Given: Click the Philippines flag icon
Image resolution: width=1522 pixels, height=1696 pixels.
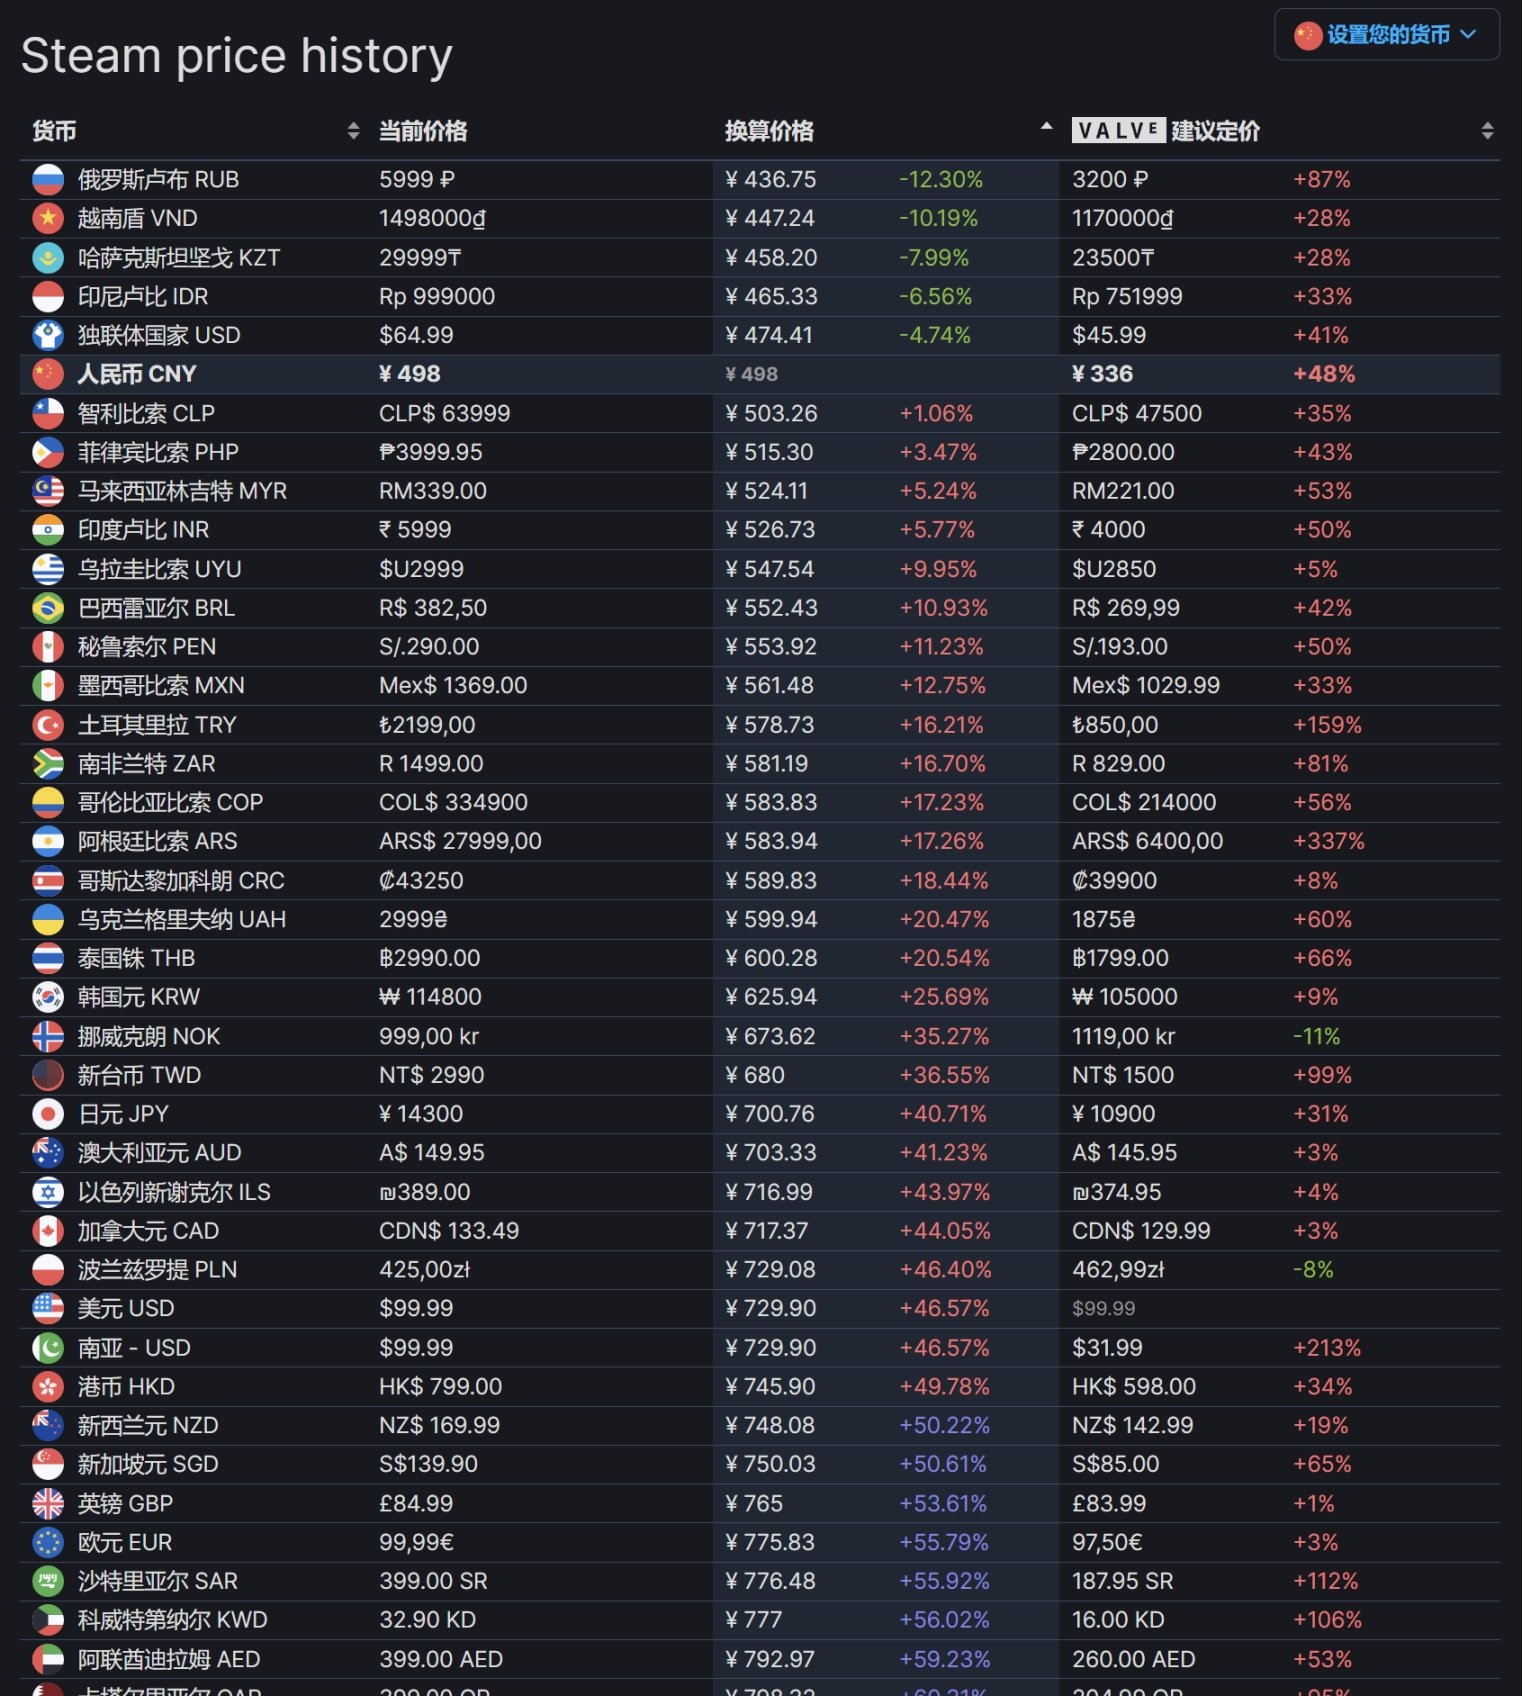Looking at the screenshot, I should coord(48,453).
